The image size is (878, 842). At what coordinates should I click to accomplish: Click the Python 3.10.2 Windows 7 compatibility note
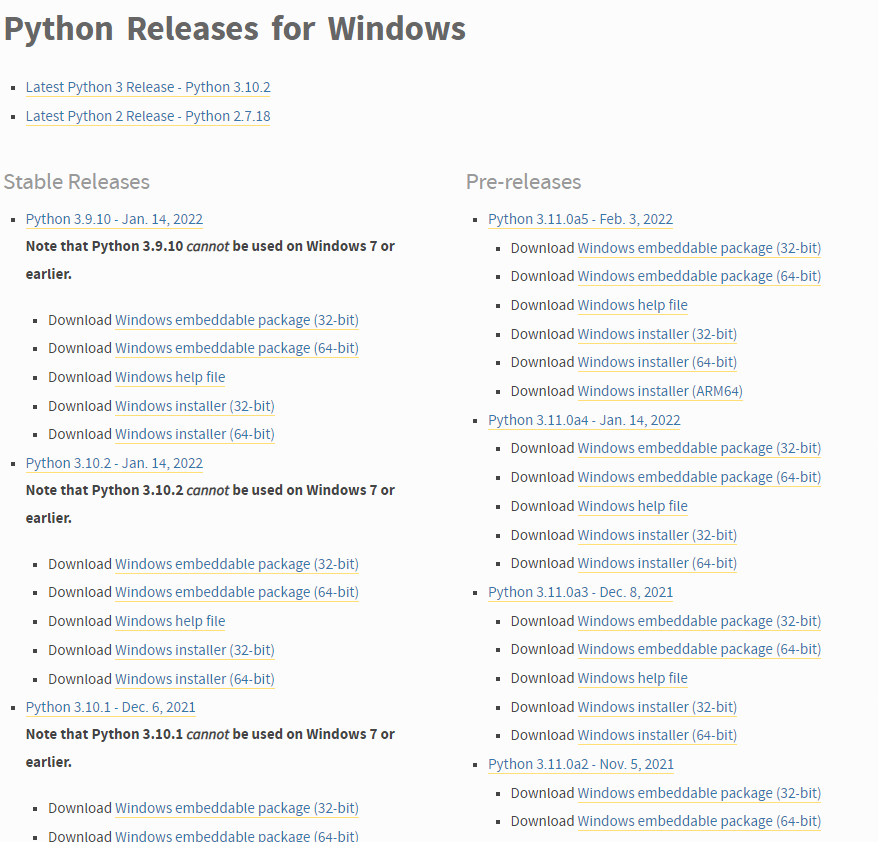pos(210,504)
